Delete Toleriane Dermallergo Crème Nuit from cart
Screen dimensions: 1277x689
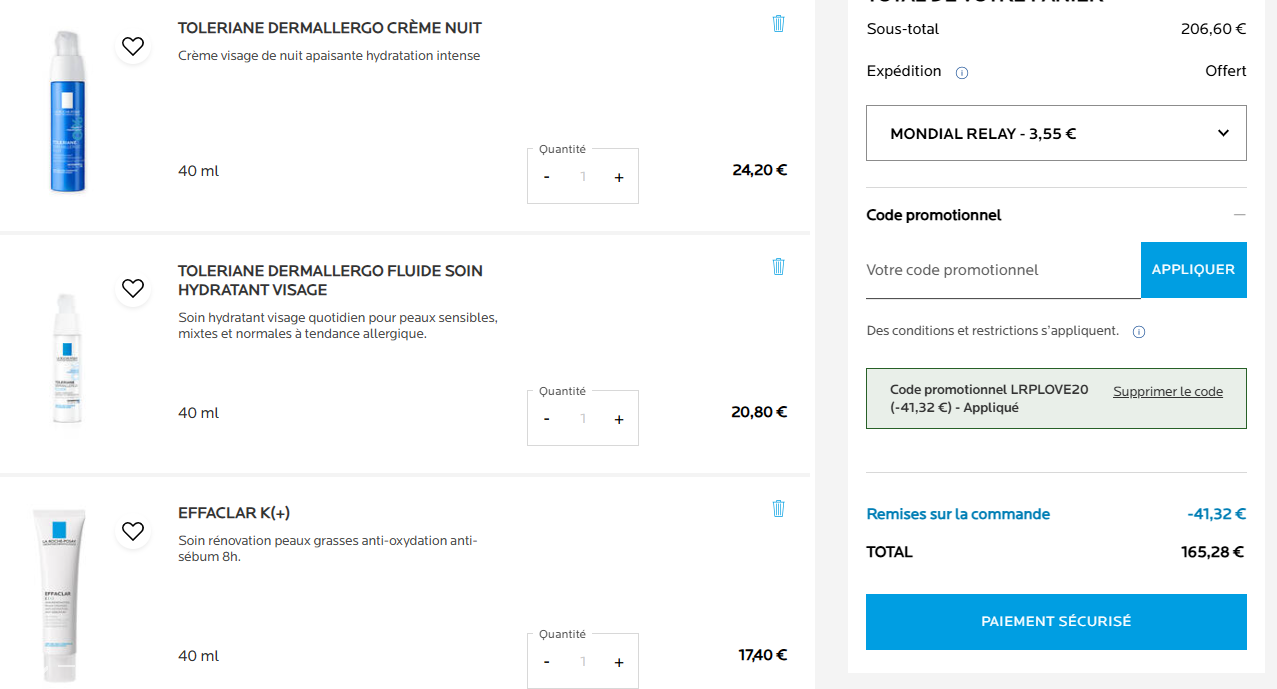(778, 23)
